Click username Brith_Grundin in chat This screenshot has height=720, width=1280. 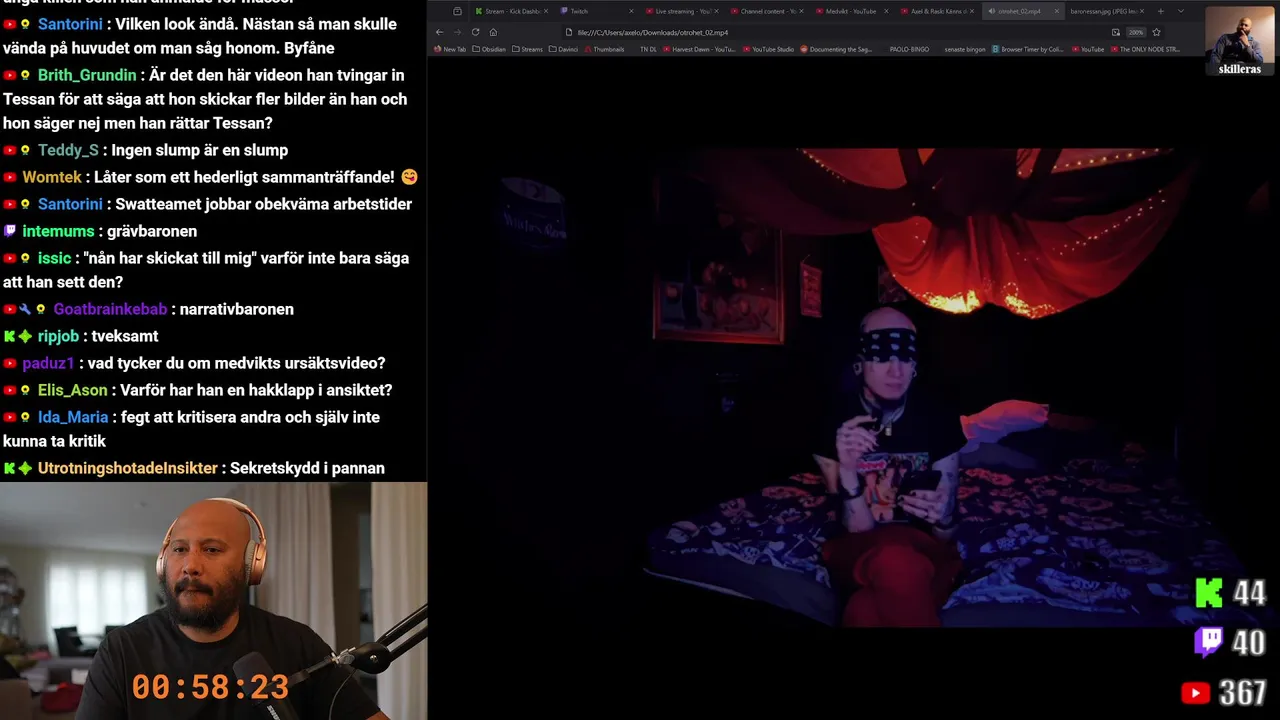(87, 75)
